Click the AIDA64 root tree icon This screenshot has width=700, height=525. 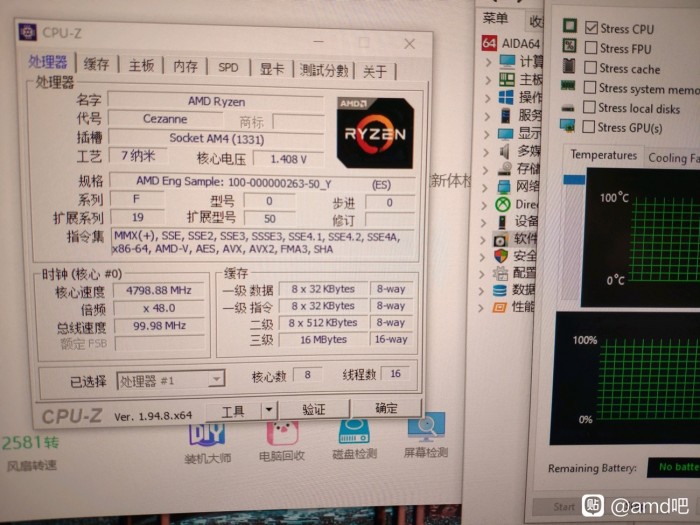[x=489, y=43]
